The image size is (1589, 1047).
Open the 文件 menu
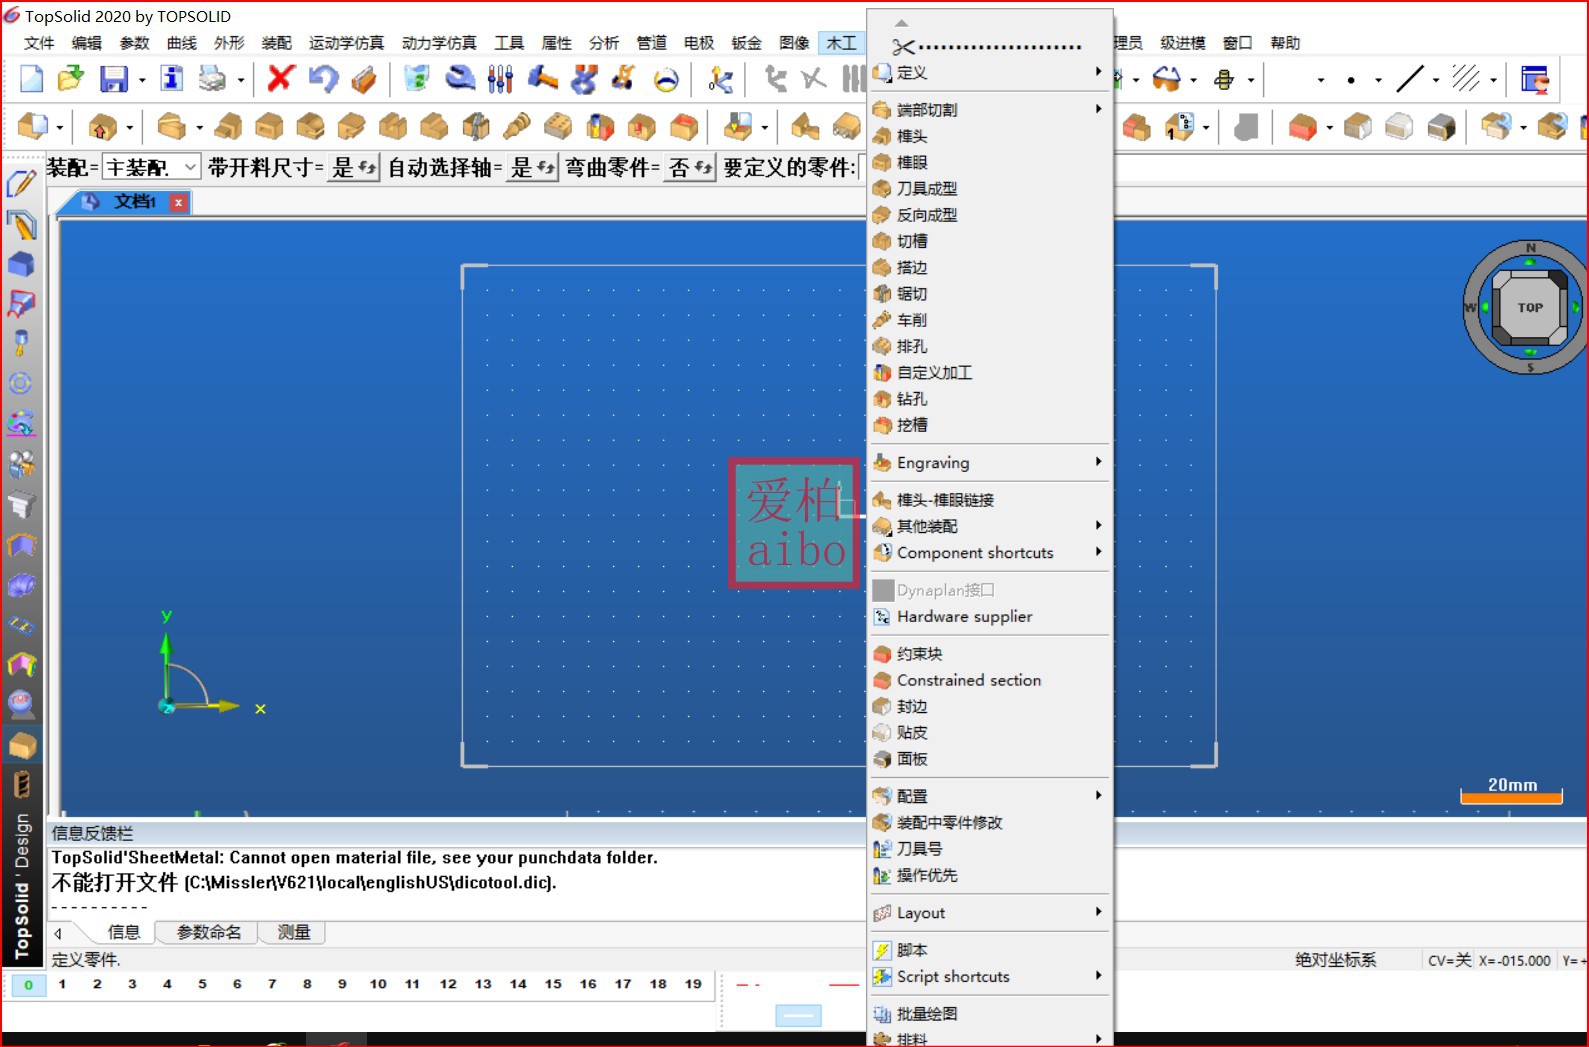pos(39,43)
